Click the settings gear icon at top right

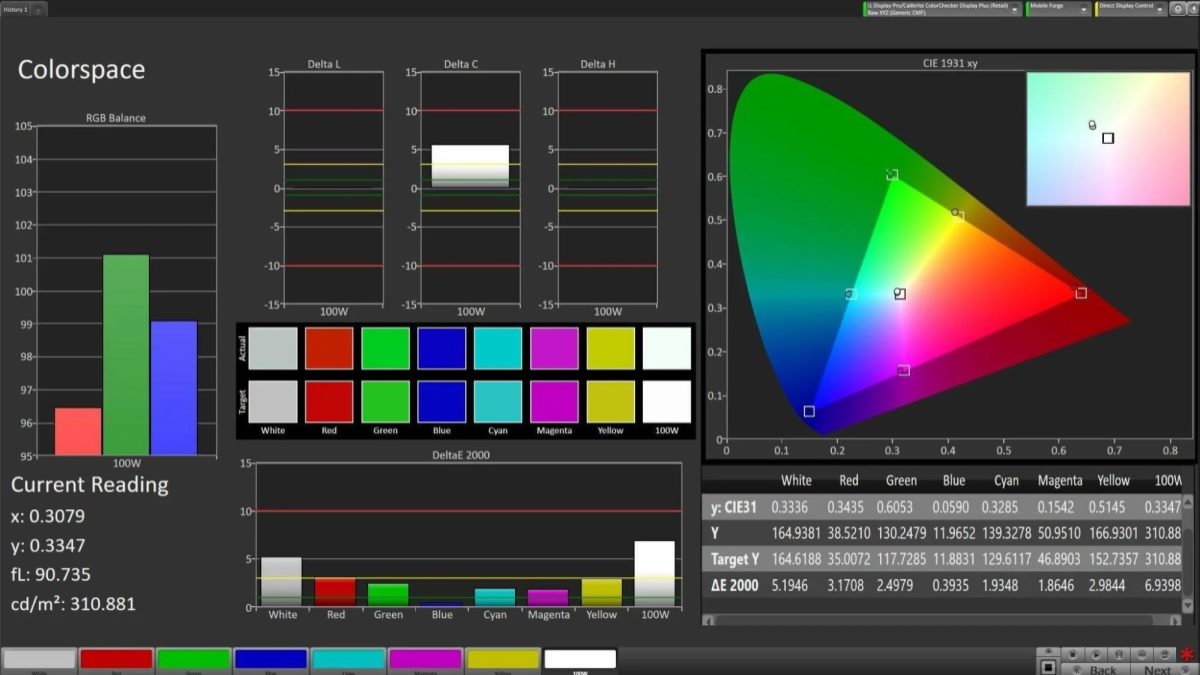(x=1178, y=9)
